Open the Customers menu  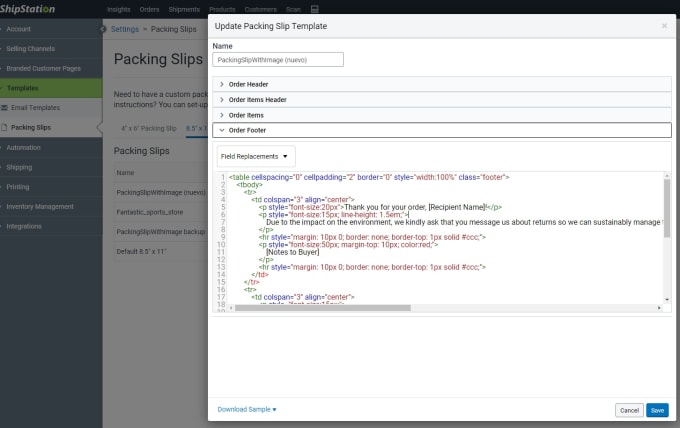point(260,9)
